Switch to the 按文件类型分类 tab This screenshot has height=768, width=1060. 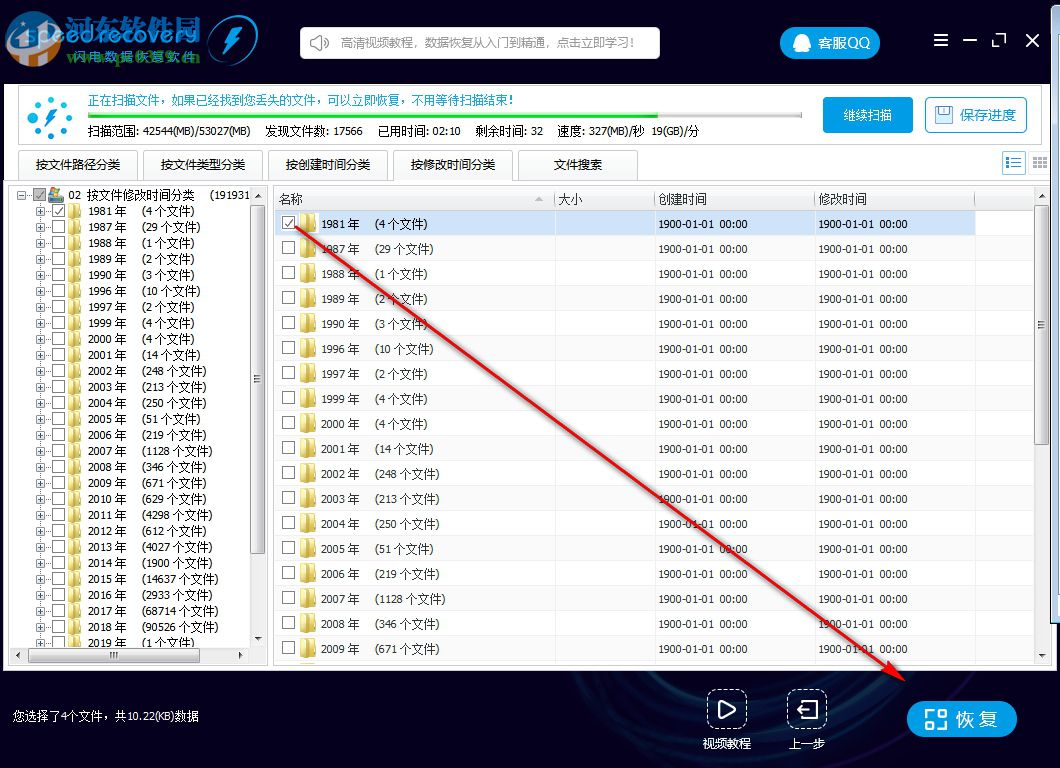(202, 165)
